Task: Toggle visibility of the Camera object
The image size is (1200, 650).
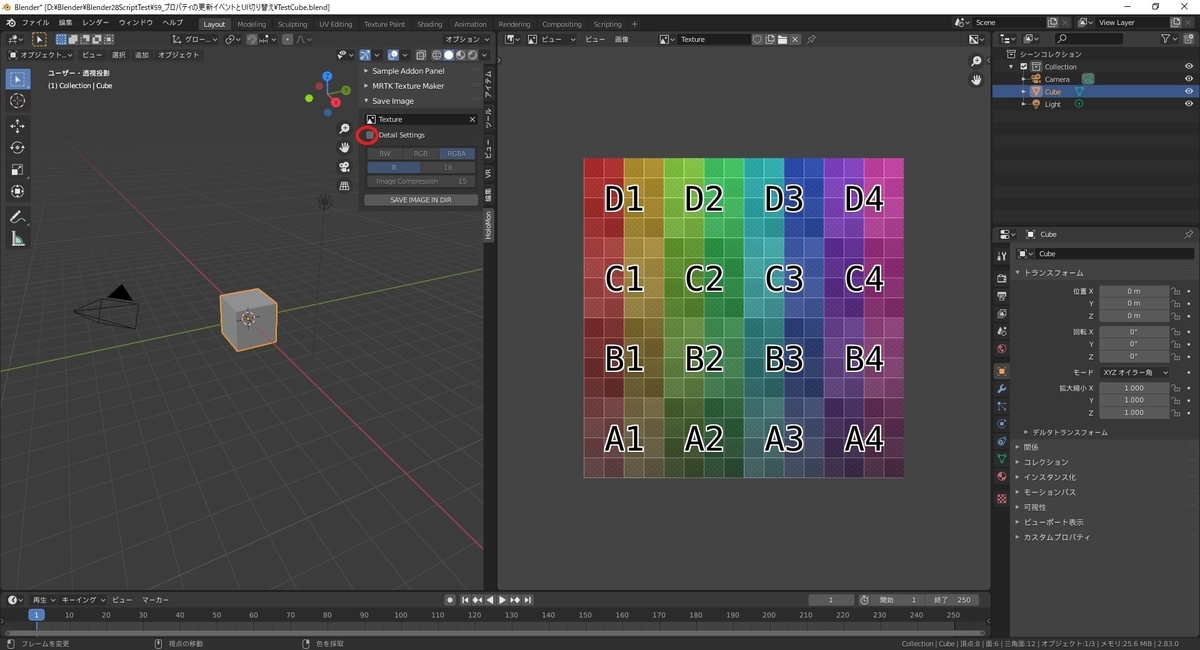Action: [1188, 79]
